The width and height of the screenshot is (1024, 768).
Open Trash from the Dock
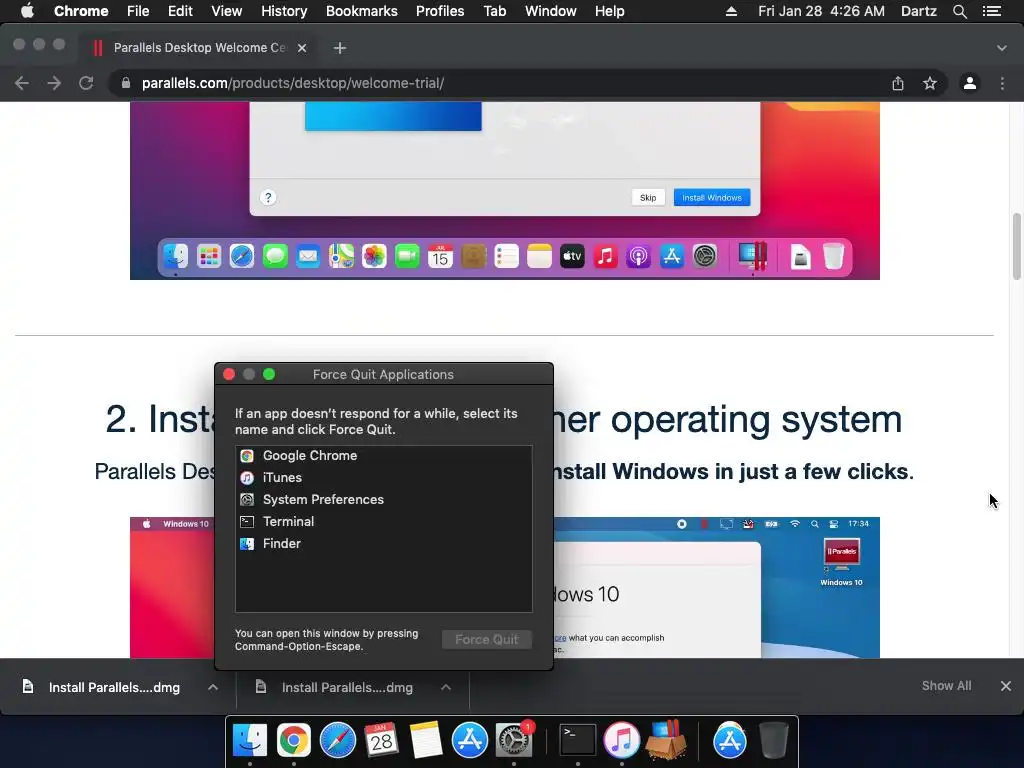774,741
